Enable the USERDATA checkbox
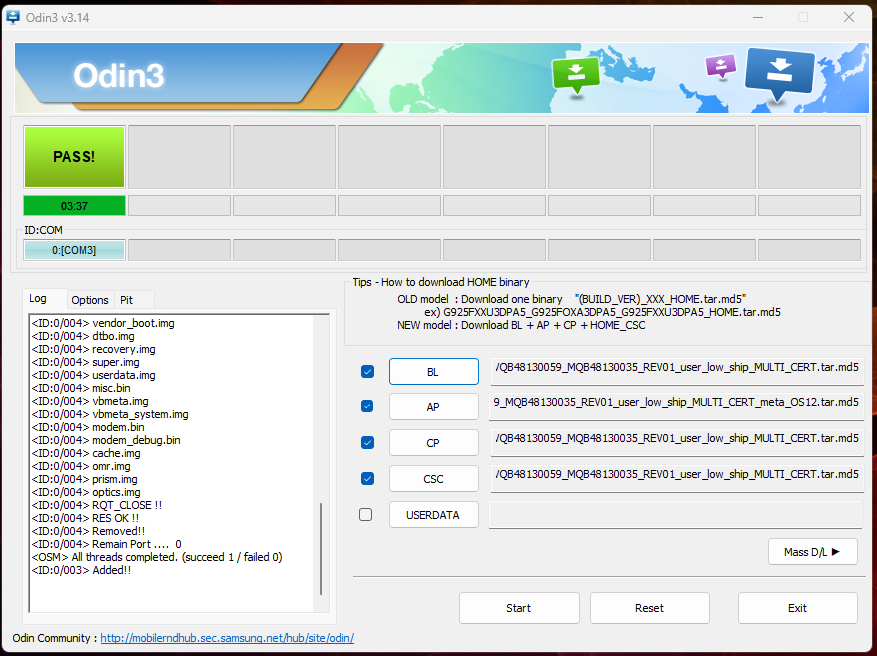Screen dimensions: 877x656 (x=365, y=514)
